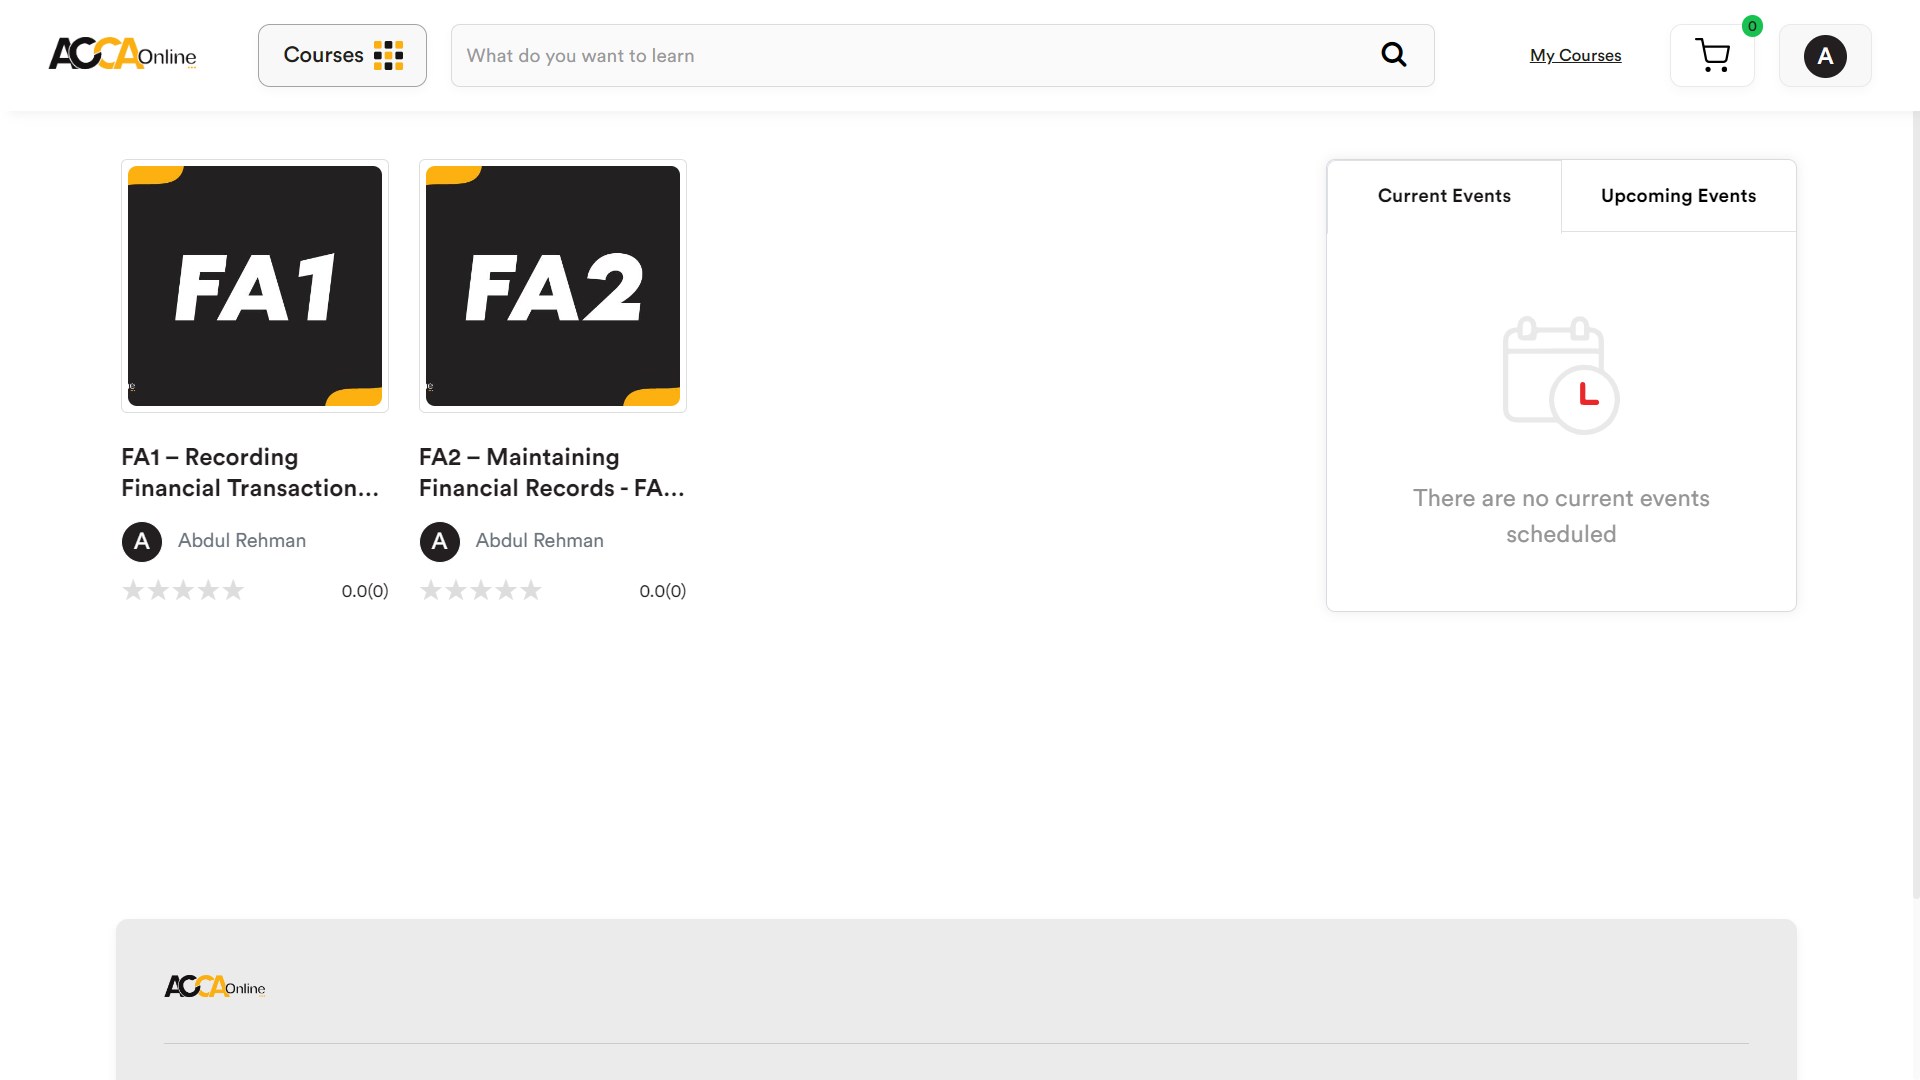Image resolution: width=1920 pixels, height=1080 pixels.
Task: Focus the 'What do you want to learn' field
Action: [x=900, y=56]
